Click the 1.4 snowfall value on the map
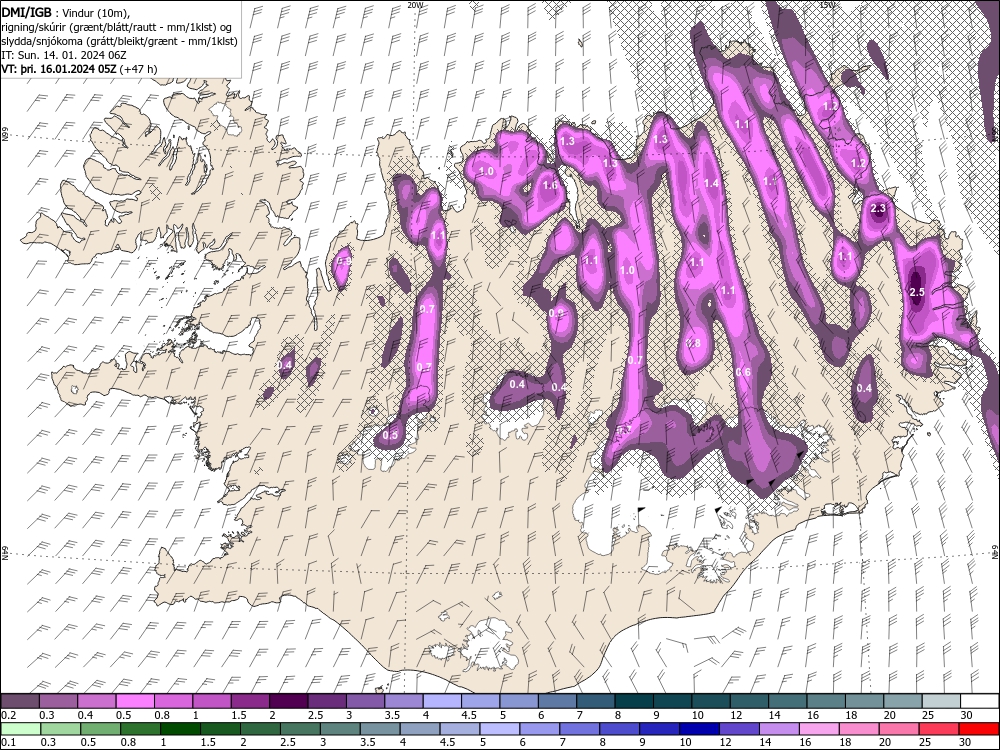Image resolution: width=1000 pixels, height=750 pixels. pyautogui.click(x=711, y=184)
